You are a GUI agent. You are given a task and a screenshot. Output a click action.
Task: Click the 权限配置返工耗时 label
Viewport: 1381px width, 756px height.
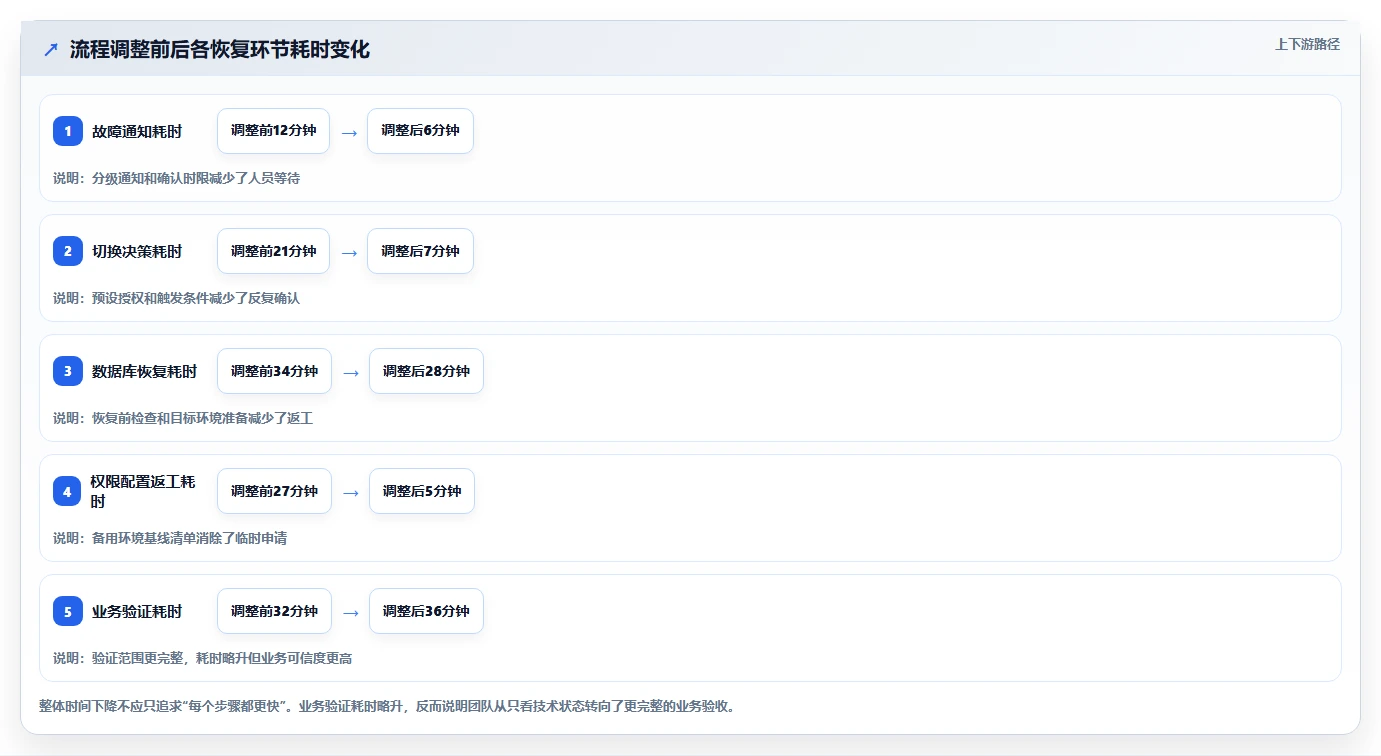(143, 491)
